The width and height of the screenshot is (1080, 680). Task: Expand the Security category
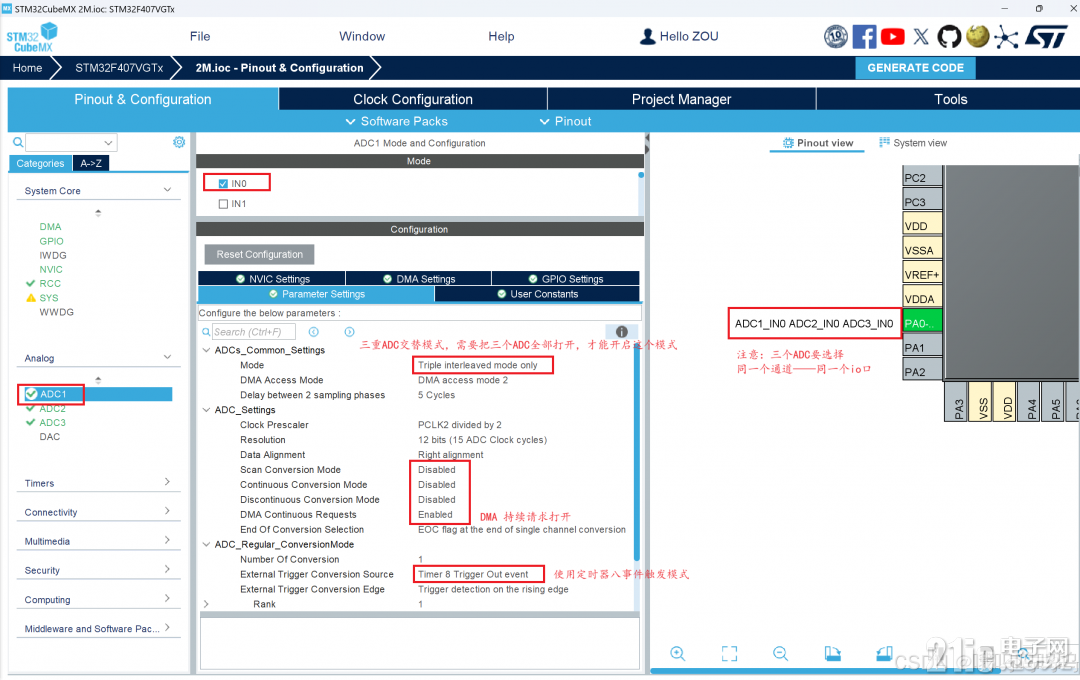click(167, 569)
